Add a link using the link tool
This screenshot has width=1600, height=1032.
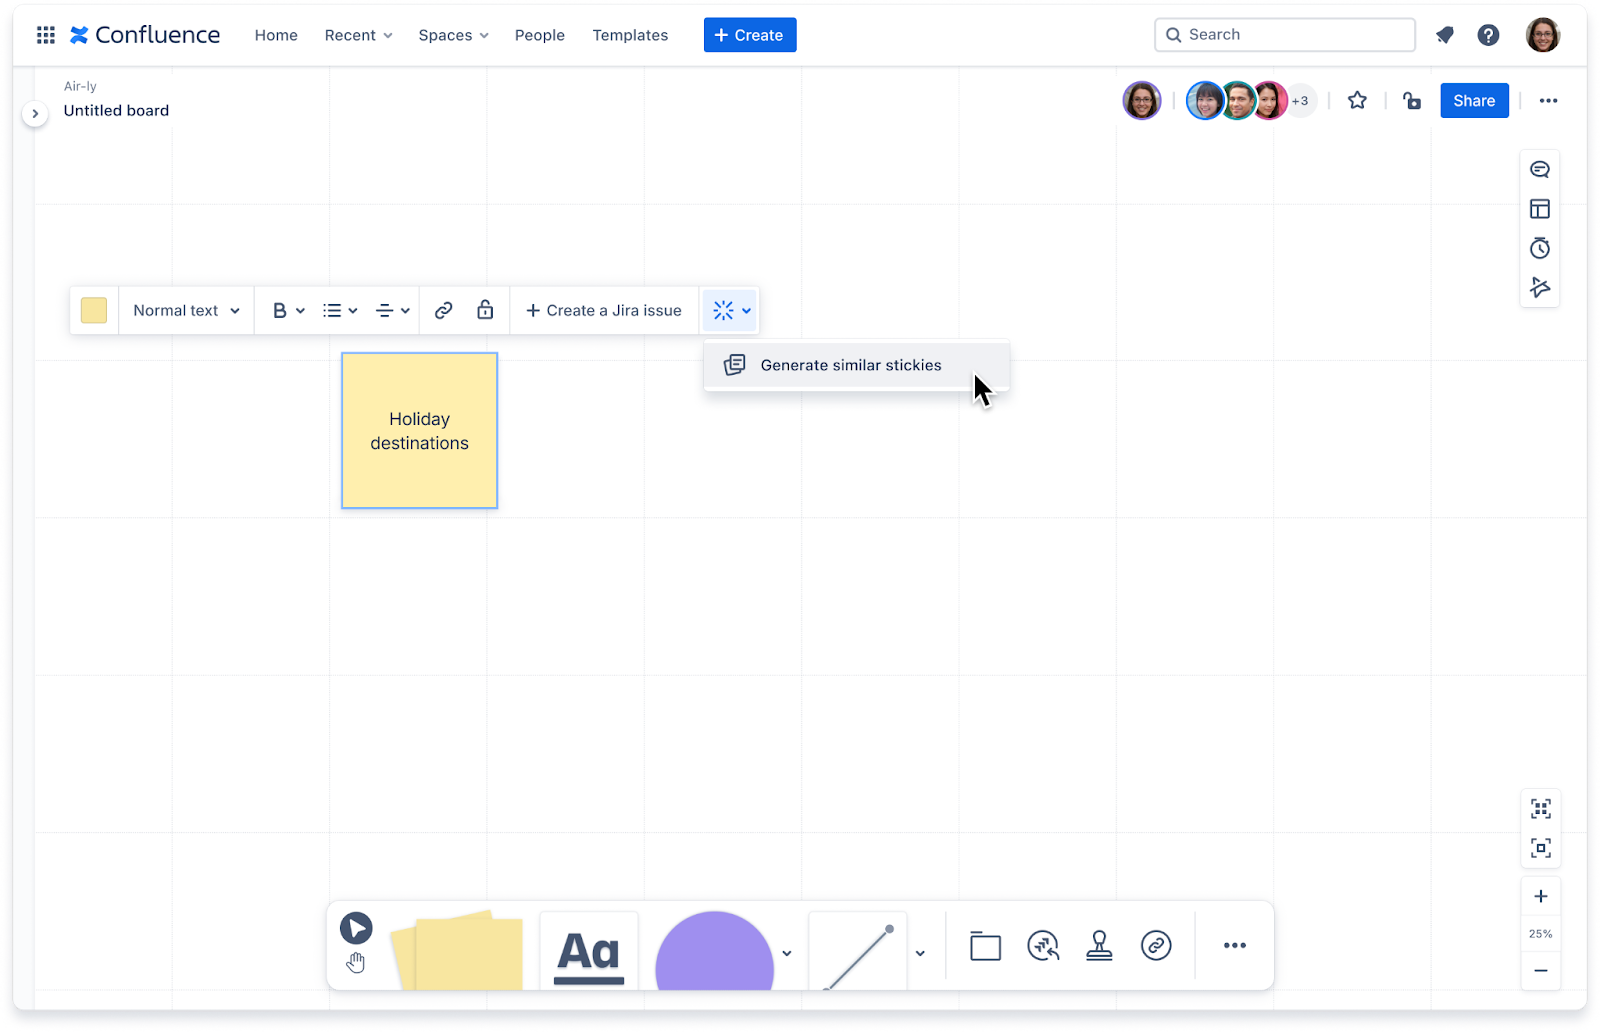click(1156, 945)
